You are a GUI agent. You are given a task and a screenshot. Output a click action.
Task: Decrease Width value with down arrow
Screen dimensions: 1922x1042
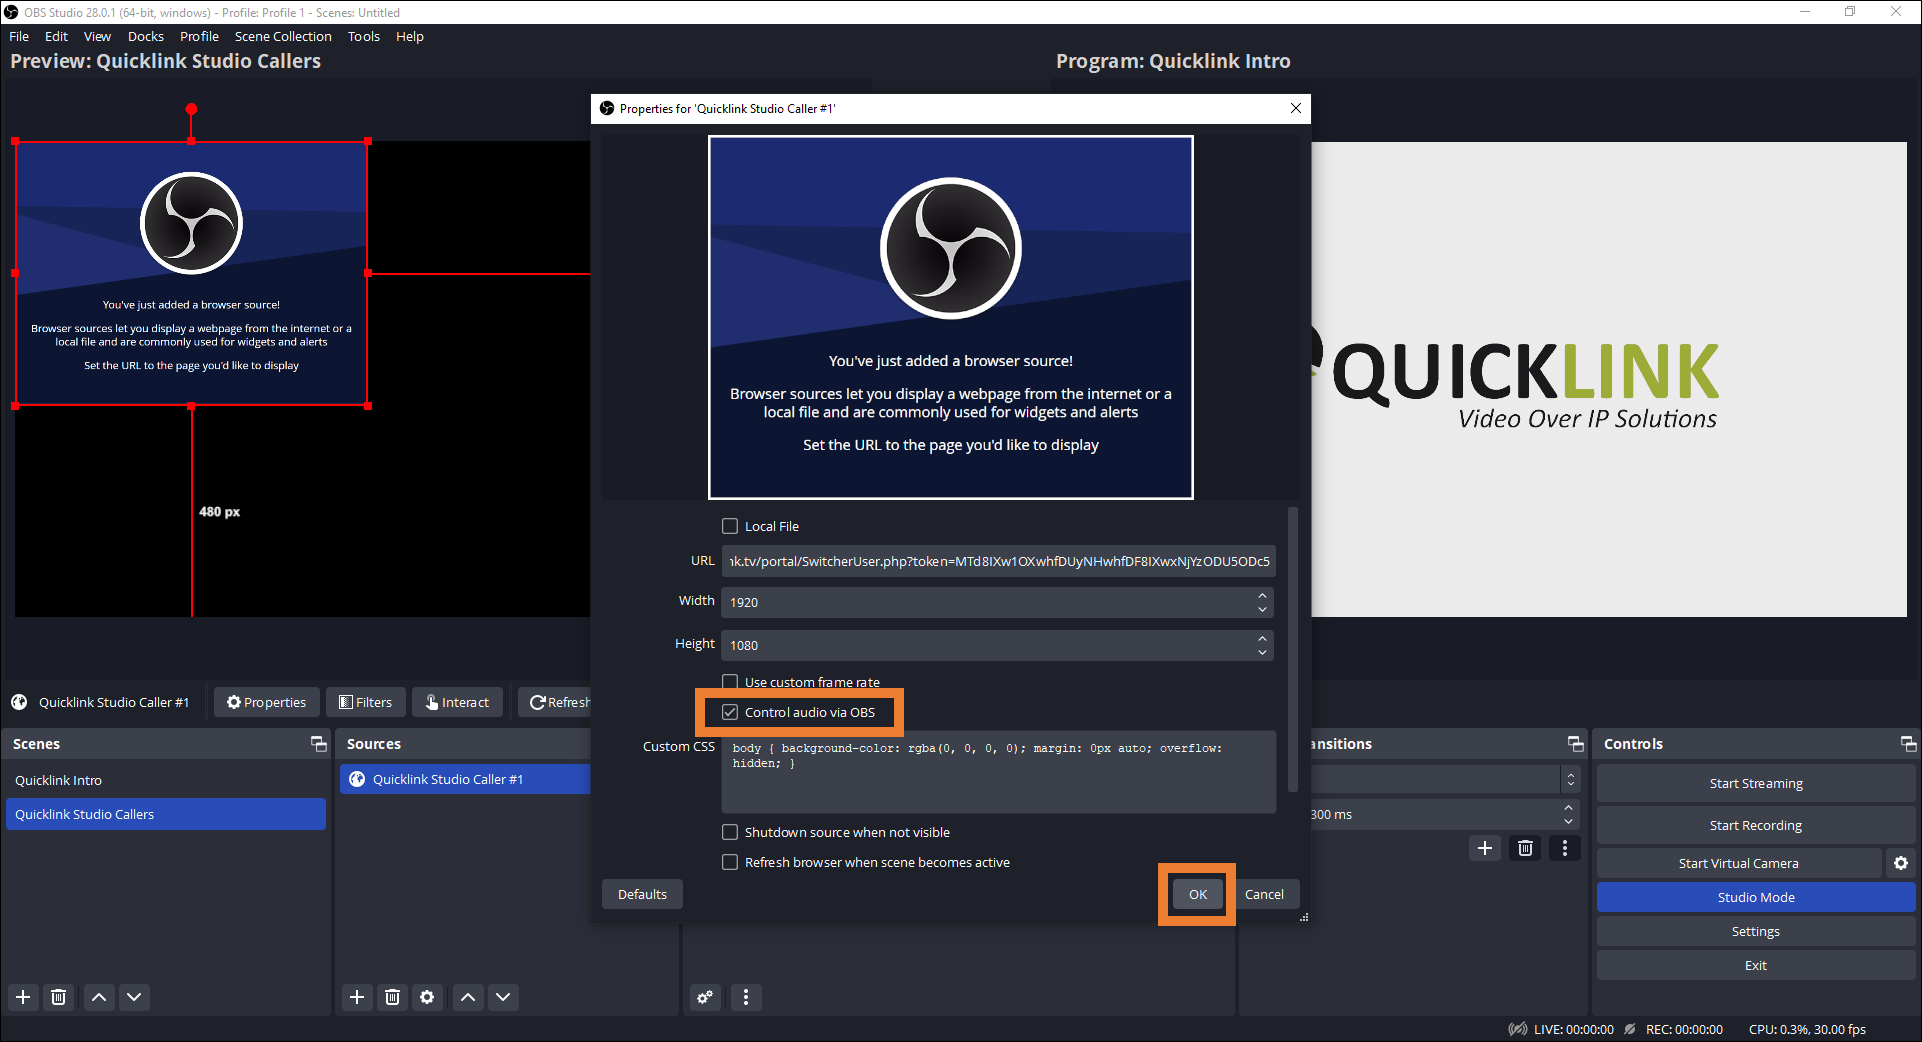tap(1262, 609)
